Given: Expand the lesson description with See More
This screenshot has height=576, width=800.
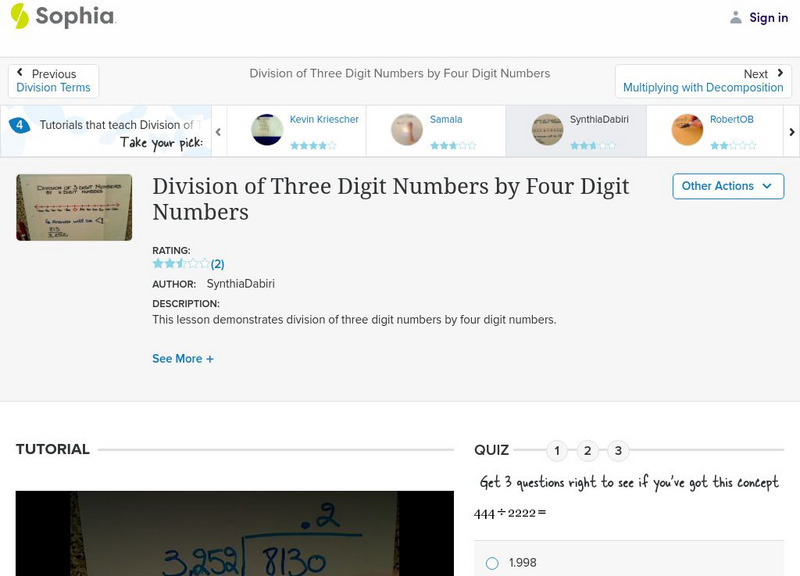Looking at the screenshot, I should tap(183, 358).
